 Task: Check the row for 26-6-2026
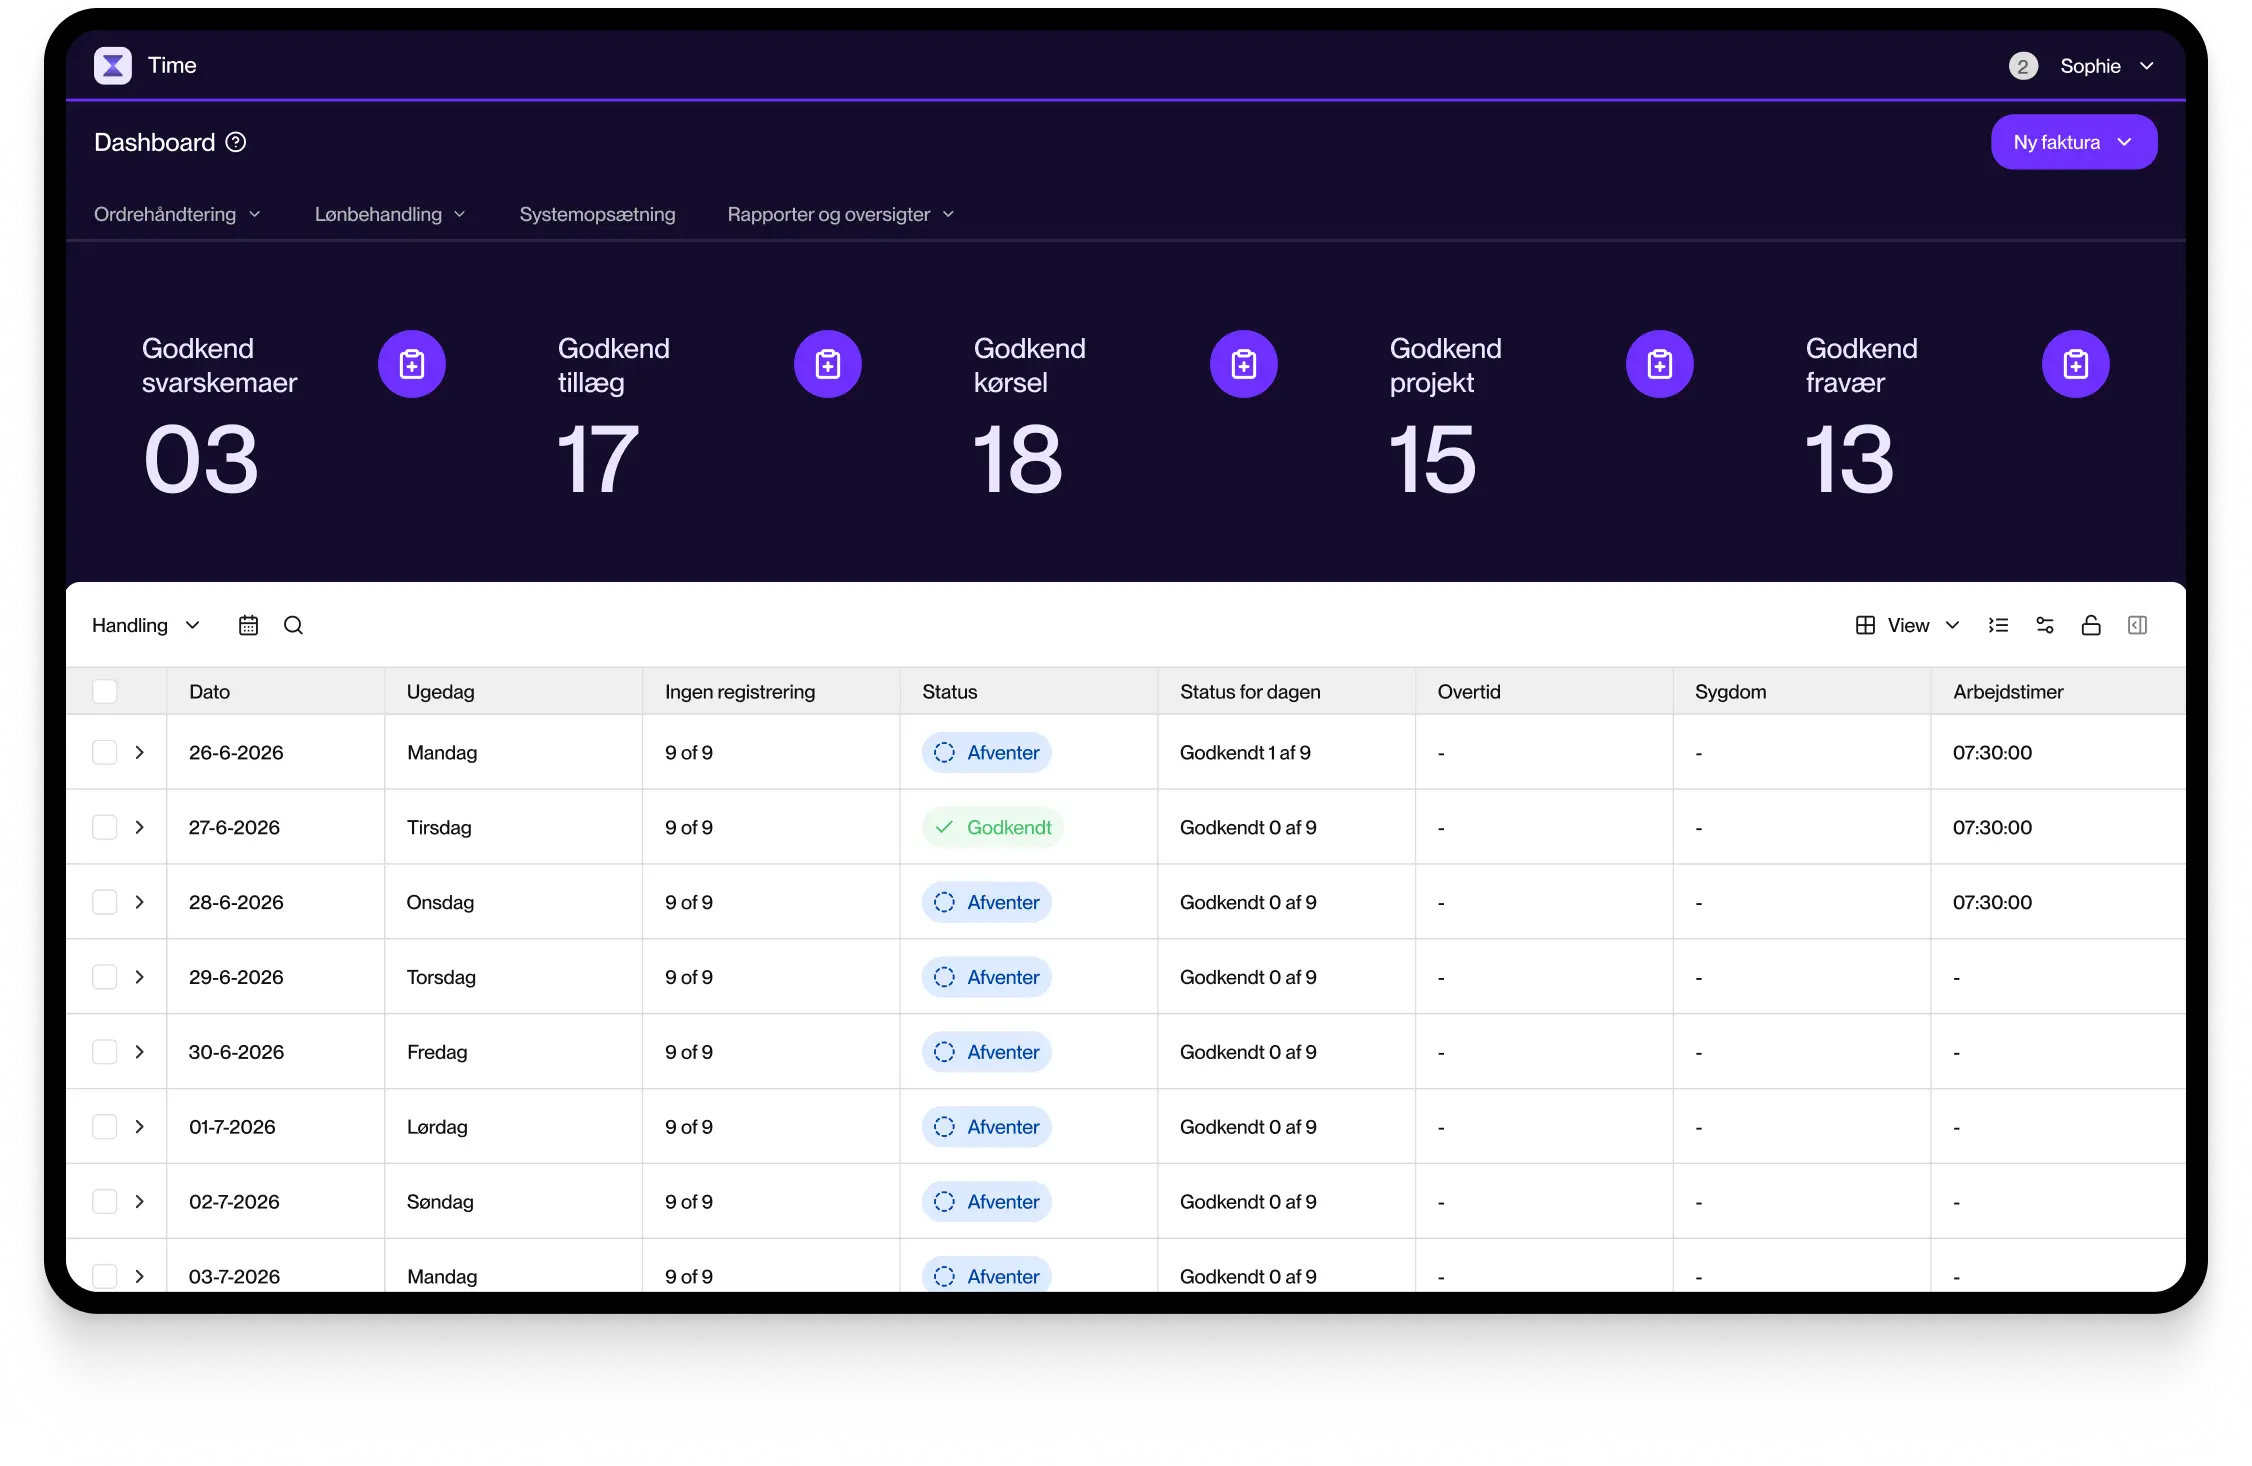(x=105, y=752)
